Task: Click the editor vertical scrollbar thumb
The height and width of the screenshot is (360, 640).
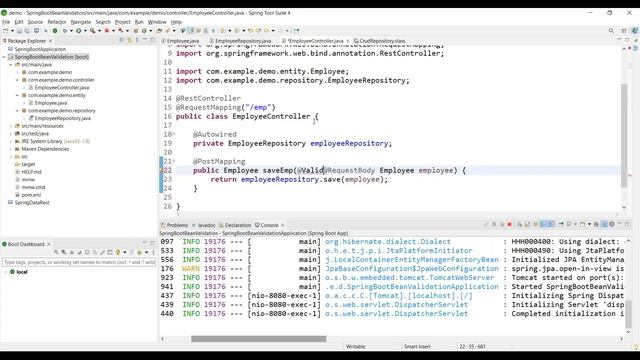Action: 624,136
